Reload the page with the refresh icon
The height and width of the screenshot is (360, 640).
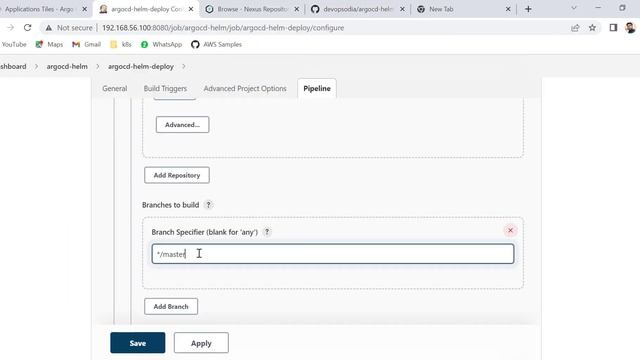pos(27,28)
